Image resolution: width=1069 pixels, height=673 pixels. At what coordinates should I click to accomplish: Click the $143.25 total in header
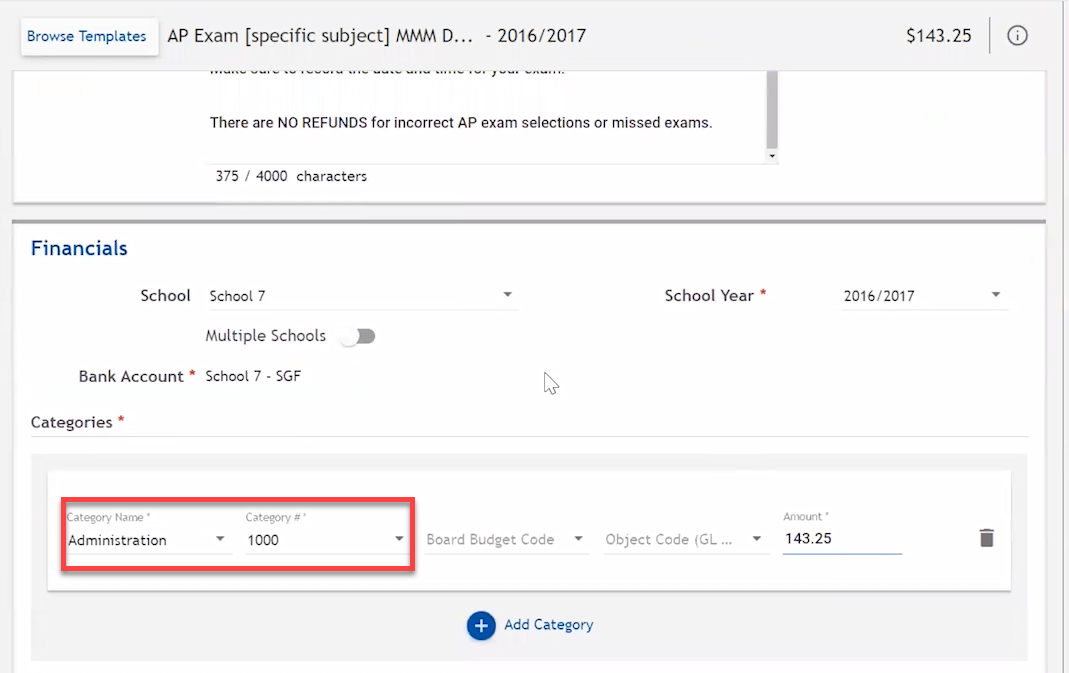click(939, 35)
